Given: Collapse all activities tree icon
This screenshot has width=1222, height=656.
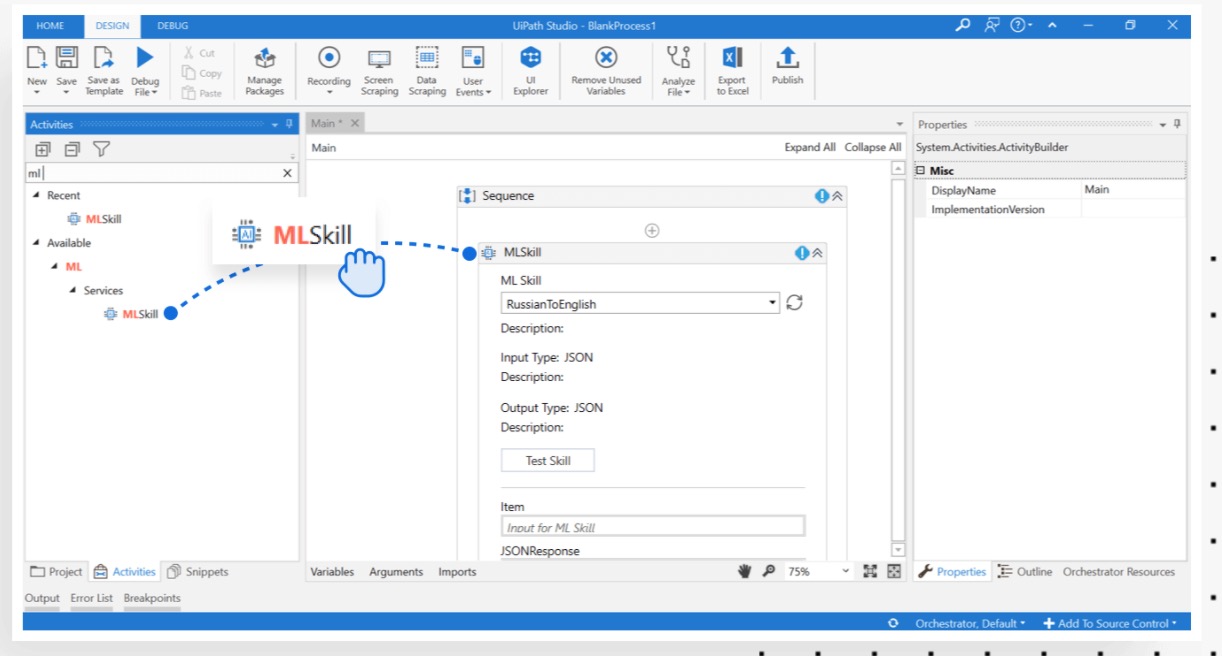Looking at the screenshot, I should [x=71, y=150].
